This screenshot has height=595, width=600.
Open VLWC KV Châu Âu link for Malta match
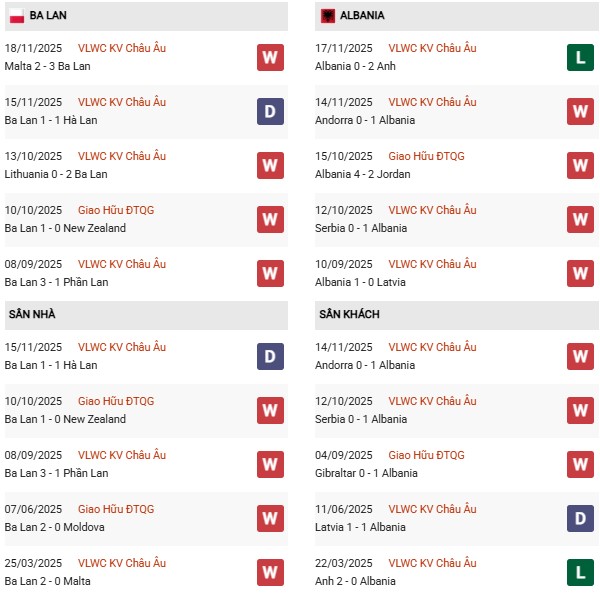tap(122, 48)
